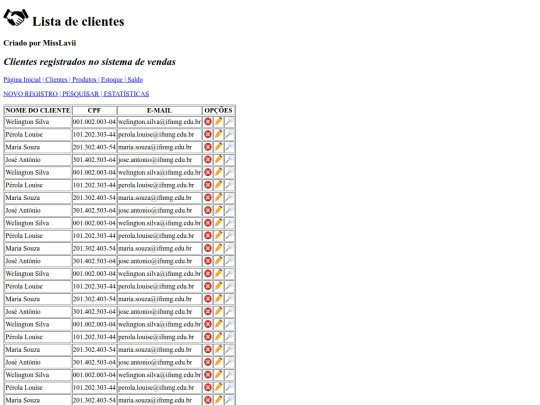Viewport: 540px width, 405px height.
Task: Go to Página Inicial link
Action: click(x=22, y=80)
